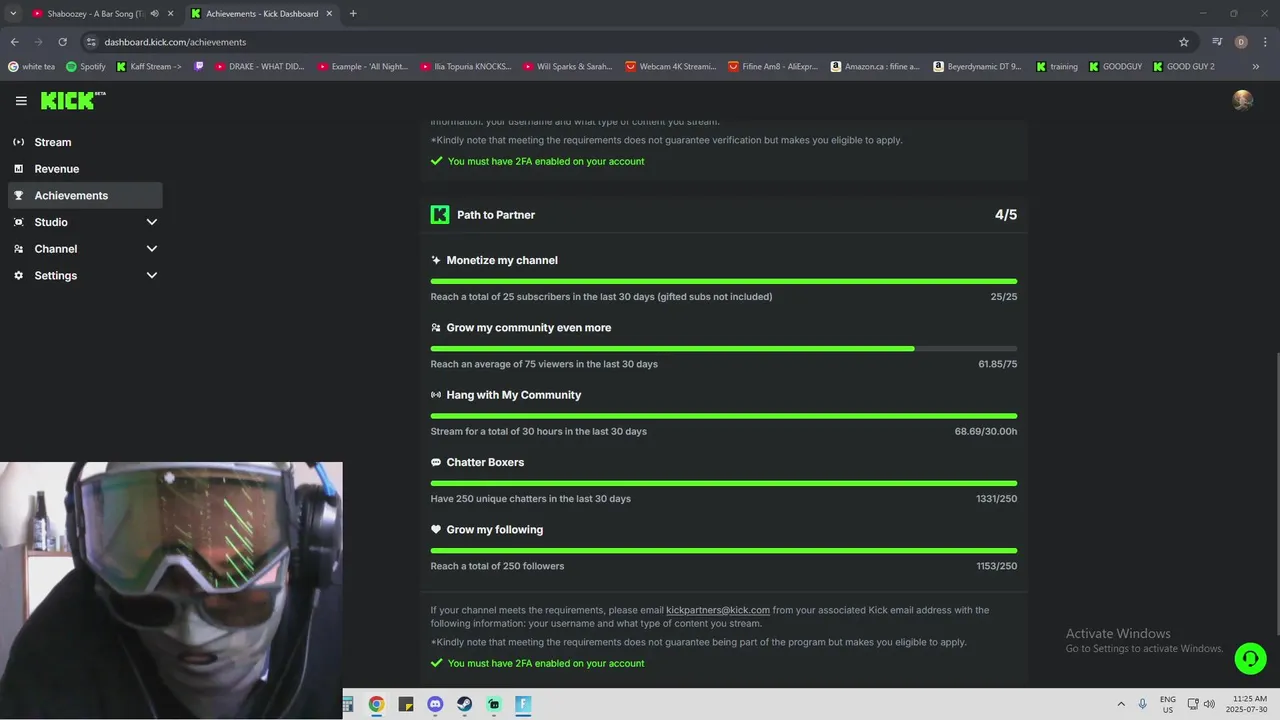Click the Monetize my channel progress bar
1280x720 pixels.
[x=724, y=281]
